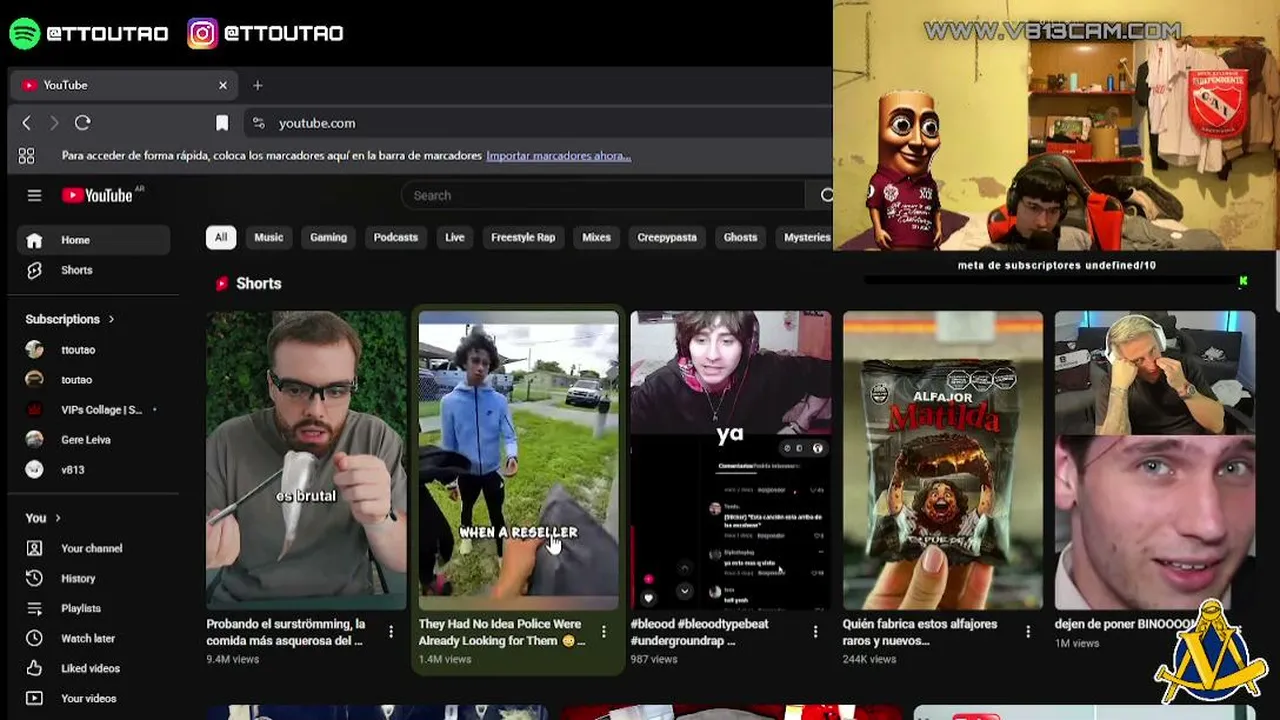This screenshot has height=720, width=1280.
Task: Bookmark this page with the bookmark icon
Action: [x=222, y=123]
